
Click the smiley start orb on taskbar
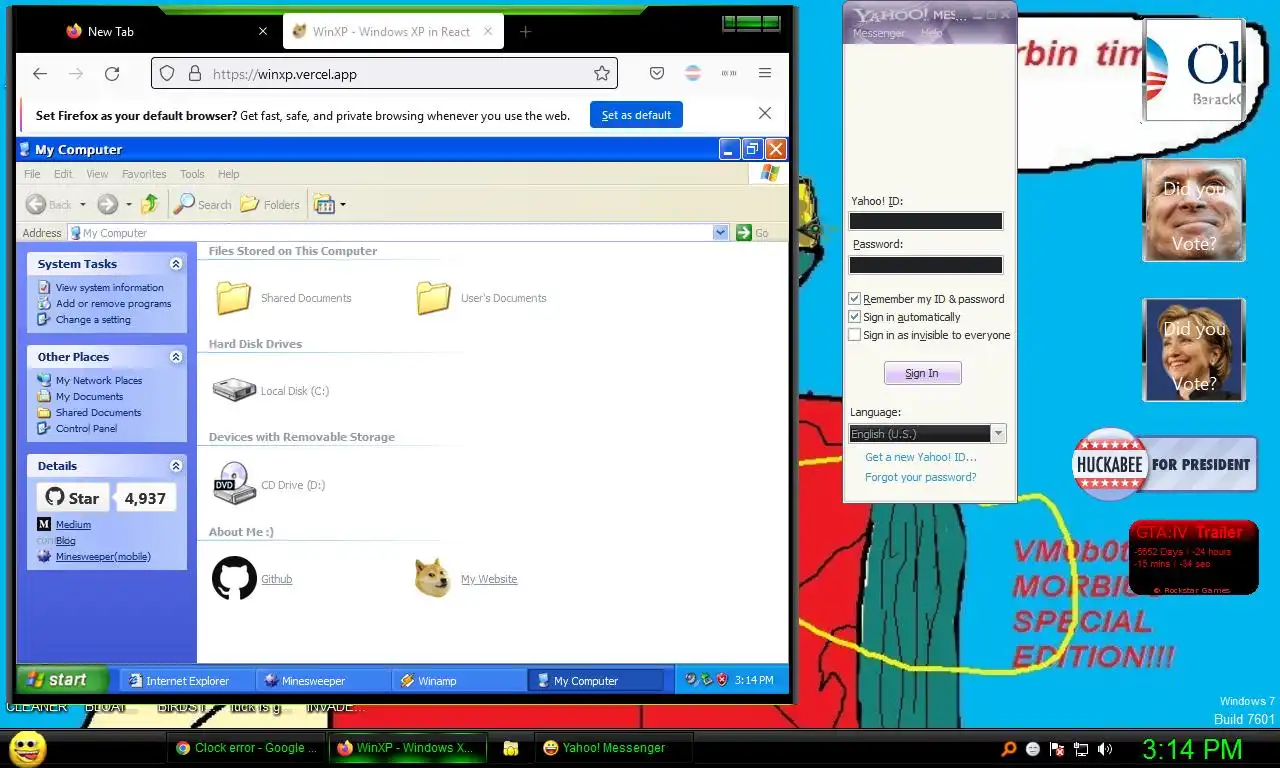click(27, 749)
